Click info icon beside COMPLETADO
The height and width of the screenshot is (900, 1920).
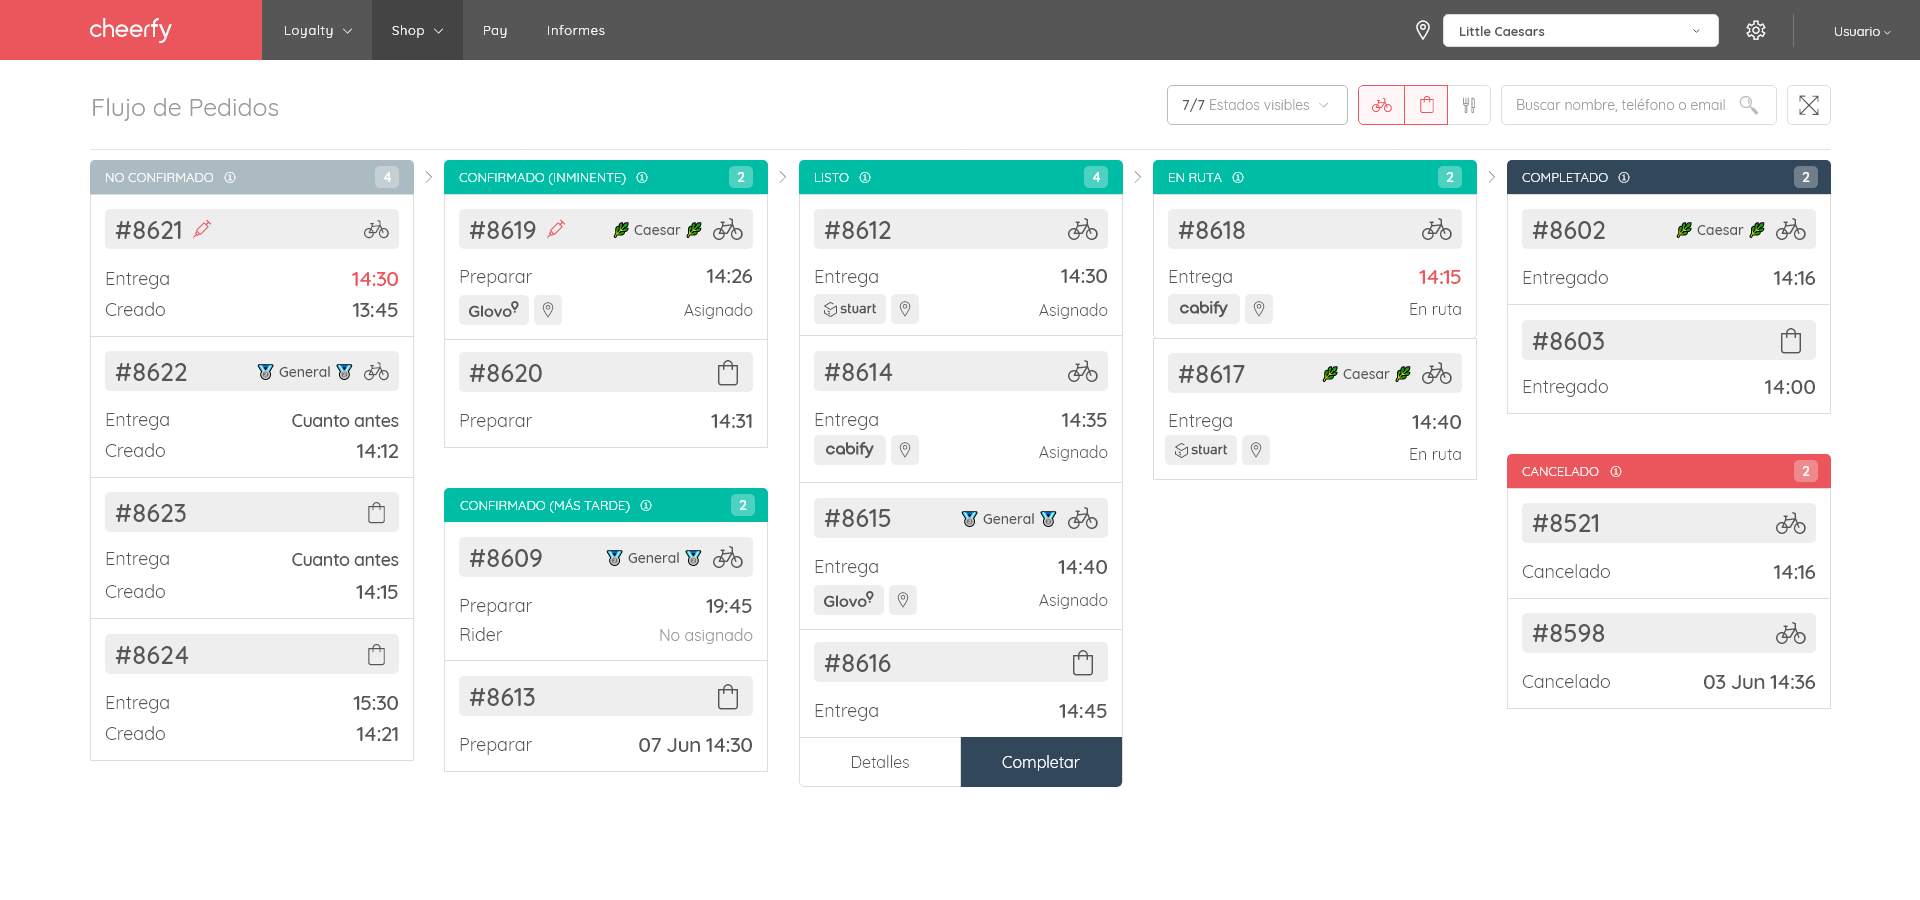coord(1624,177)
